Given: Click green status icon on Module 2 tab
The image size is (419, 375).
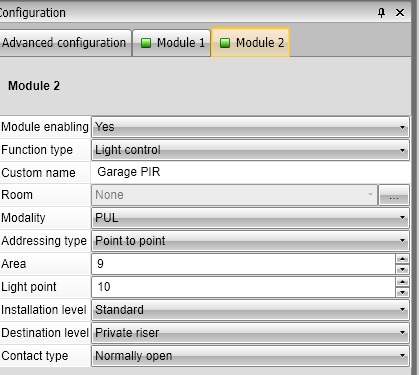Looking at the screenshot, I should click(225, 43).
